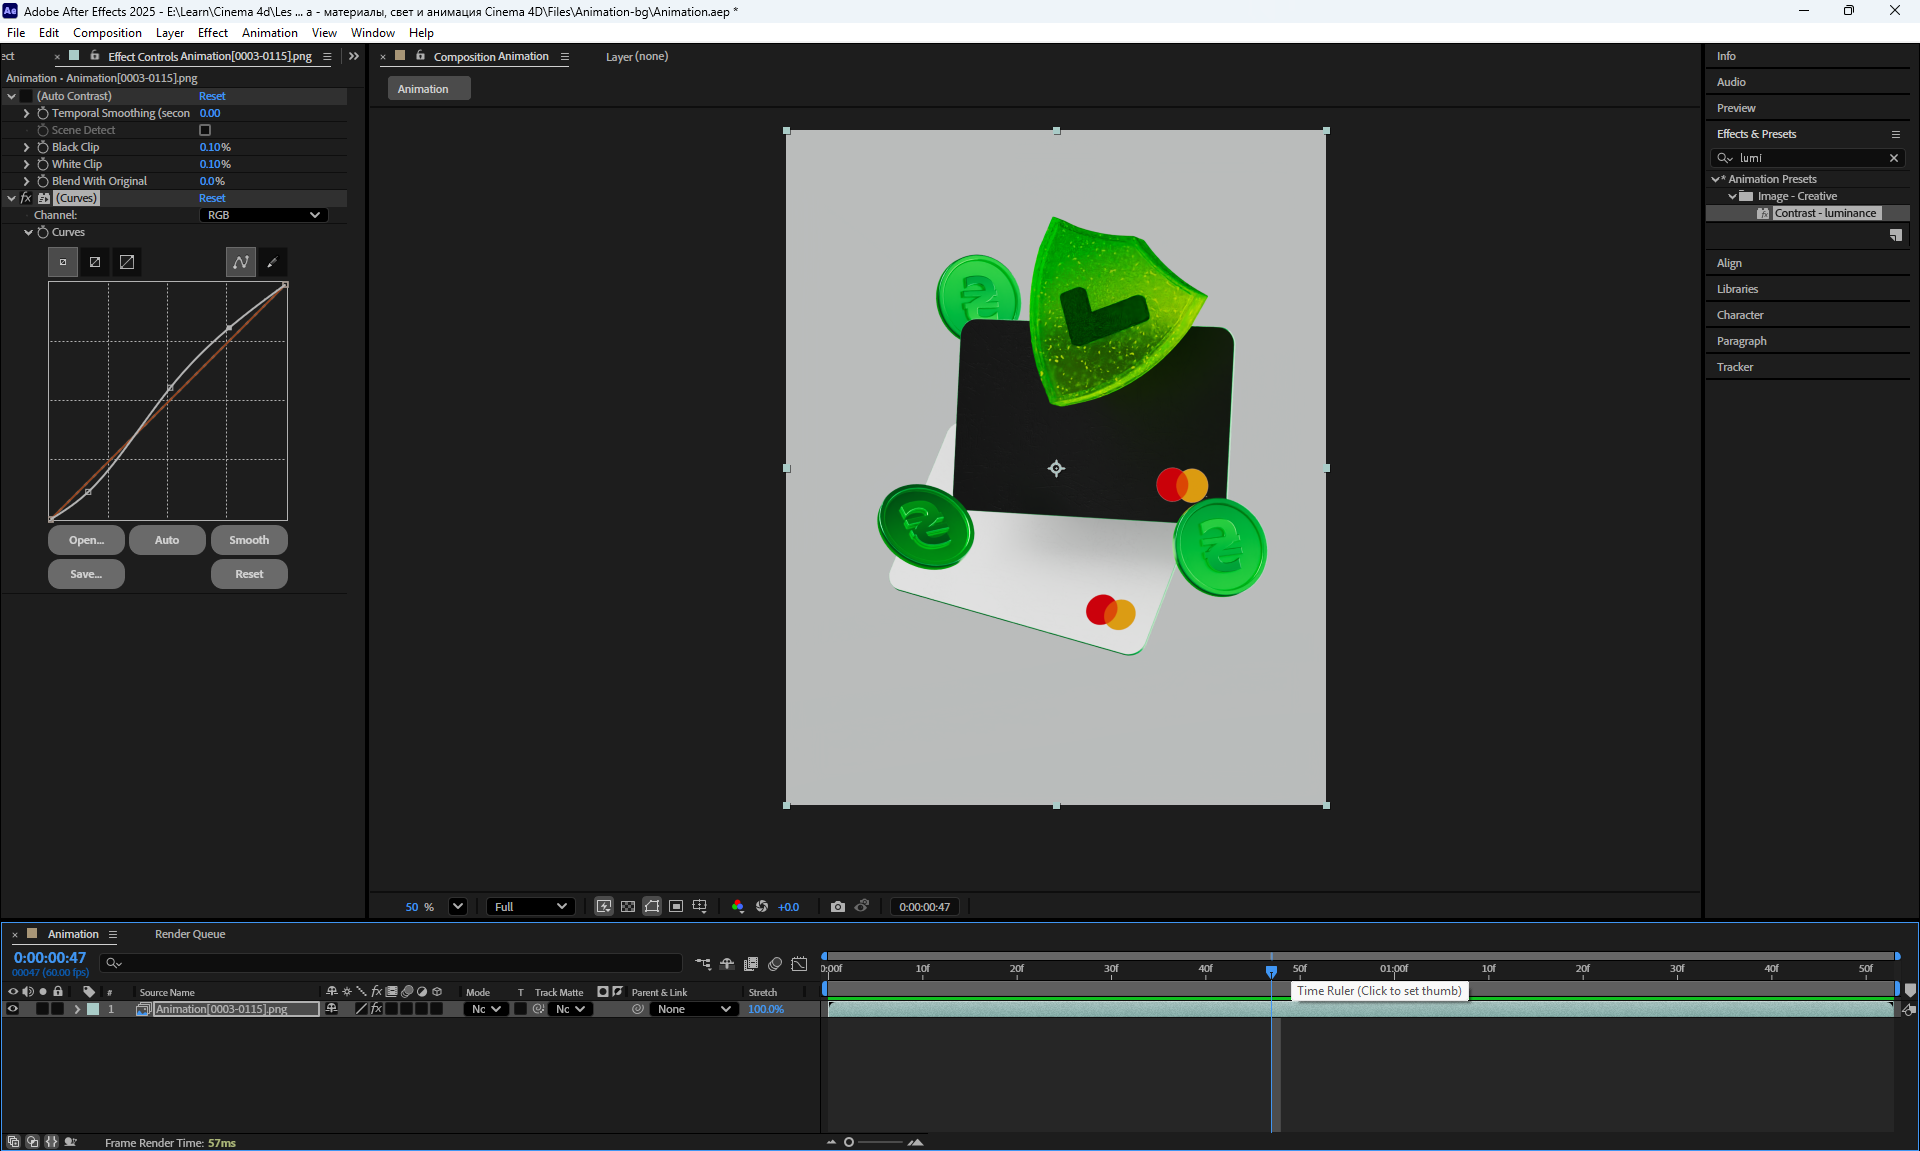
Task: Open the Graph Editor icon in the timeline
Action: coord(799,964)
